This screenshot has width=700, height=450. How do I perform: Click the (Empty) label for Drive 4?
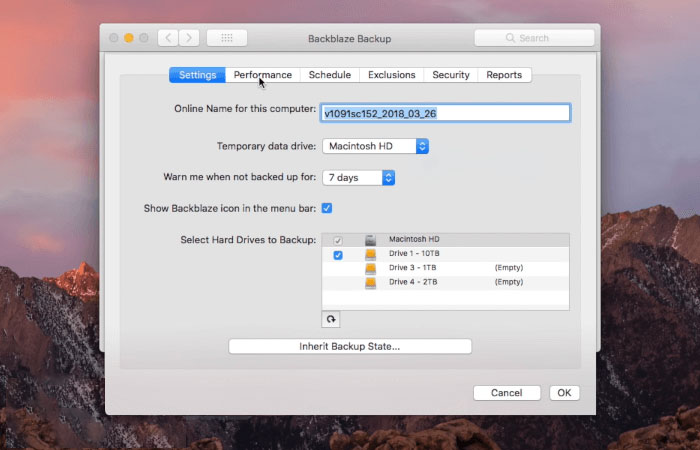509,282
